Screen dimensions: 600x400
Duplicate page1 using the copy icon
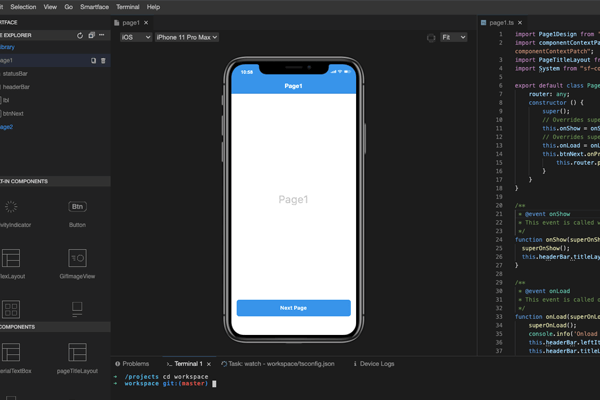[x=94, y=60]
